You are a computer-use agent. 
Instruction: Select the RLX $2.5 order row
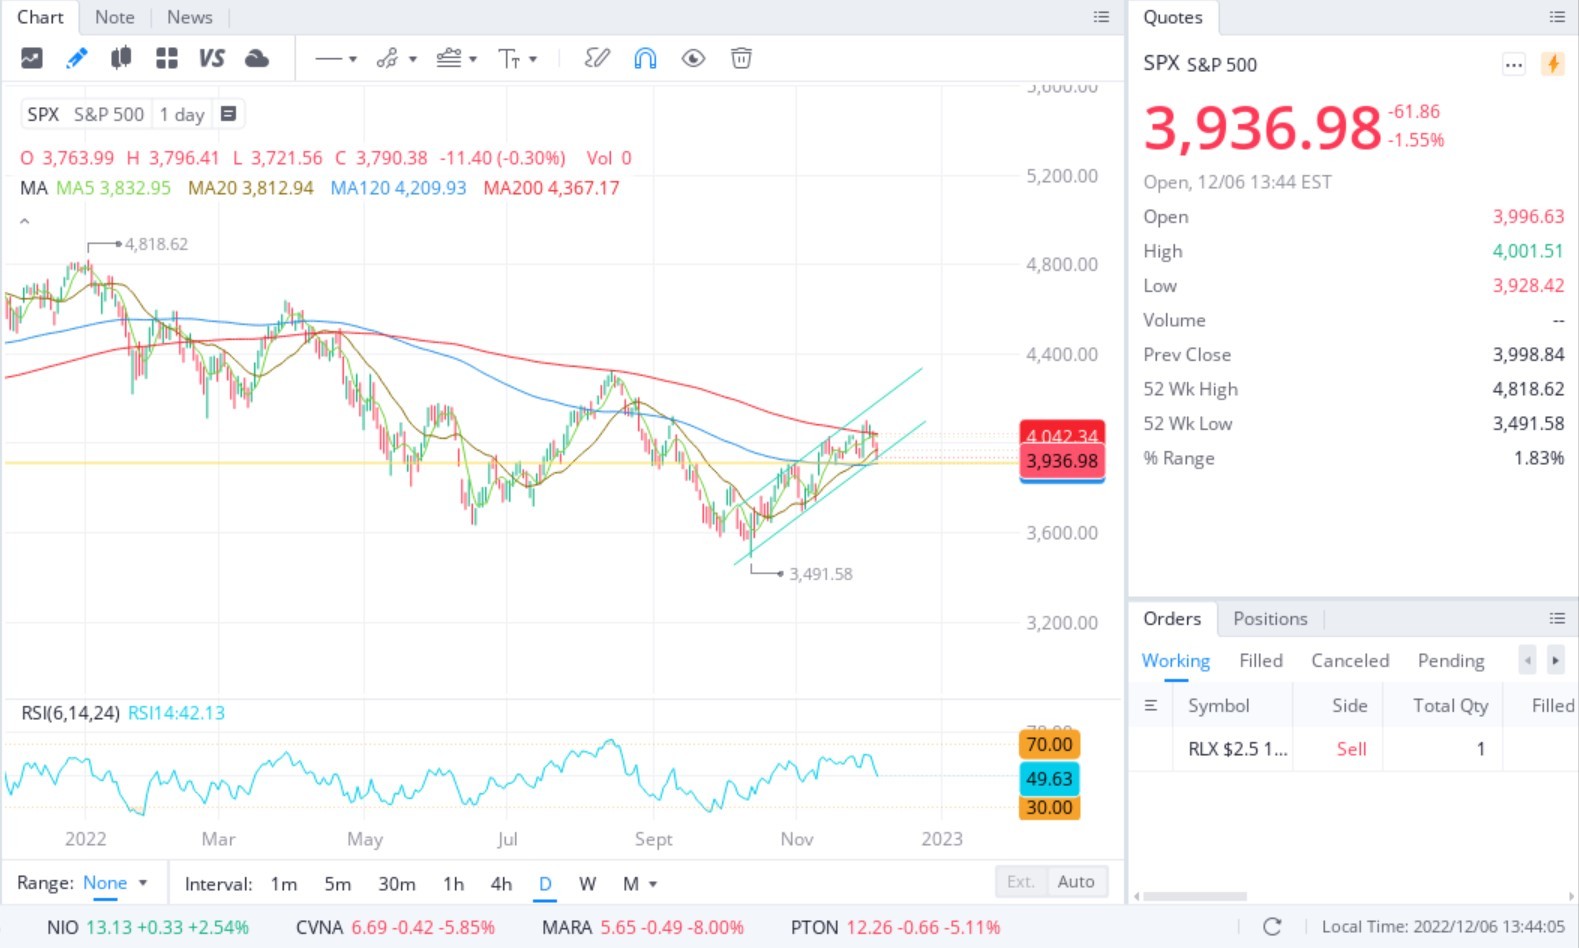tap(1354, 749)
